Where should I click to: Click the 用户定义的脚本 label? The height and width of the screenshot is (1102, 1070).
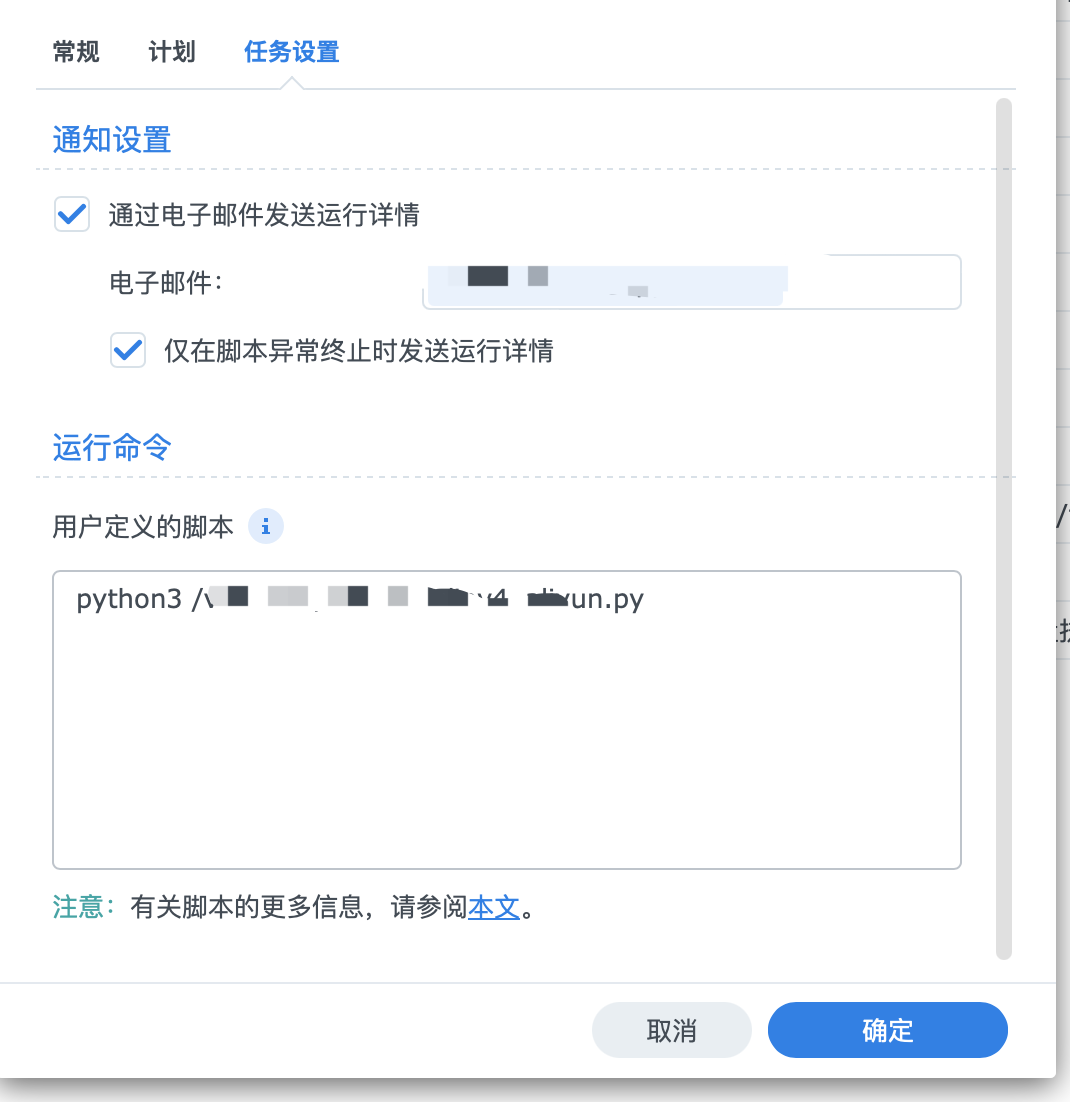[x=140, y=526]
